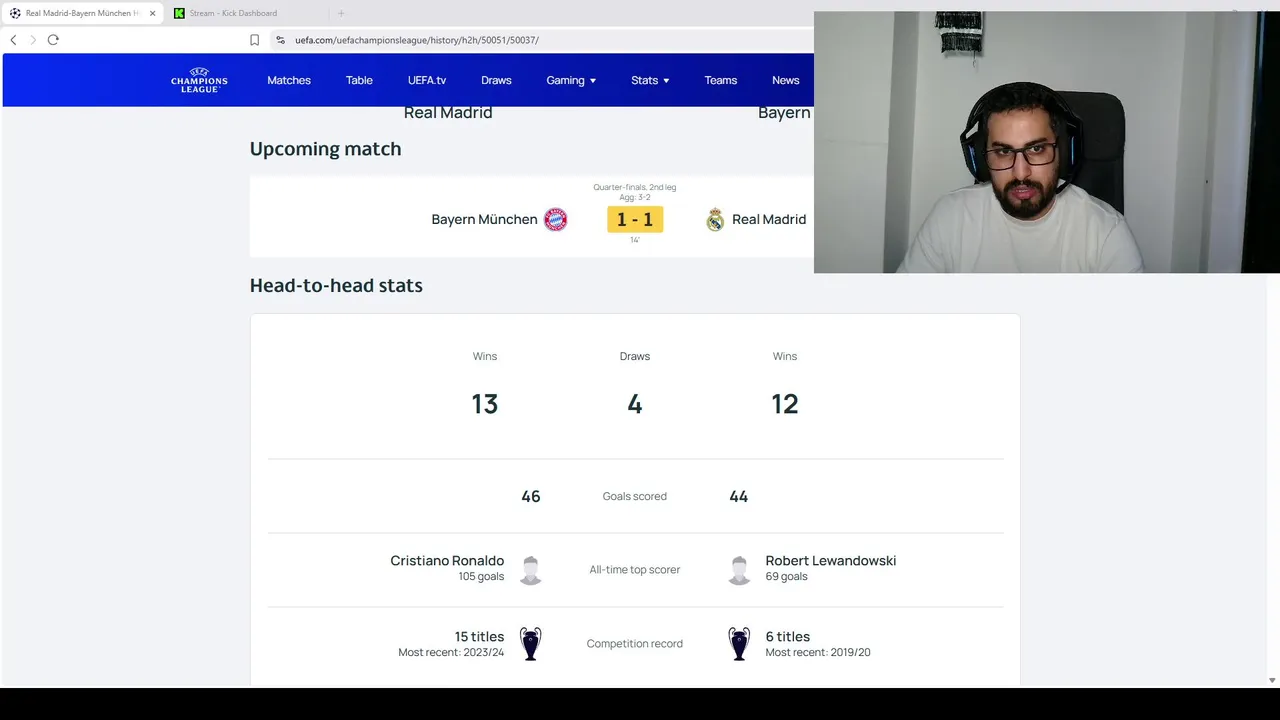Click the Real Madrid club crest
1280x720 pixels.
pos(715,220)
